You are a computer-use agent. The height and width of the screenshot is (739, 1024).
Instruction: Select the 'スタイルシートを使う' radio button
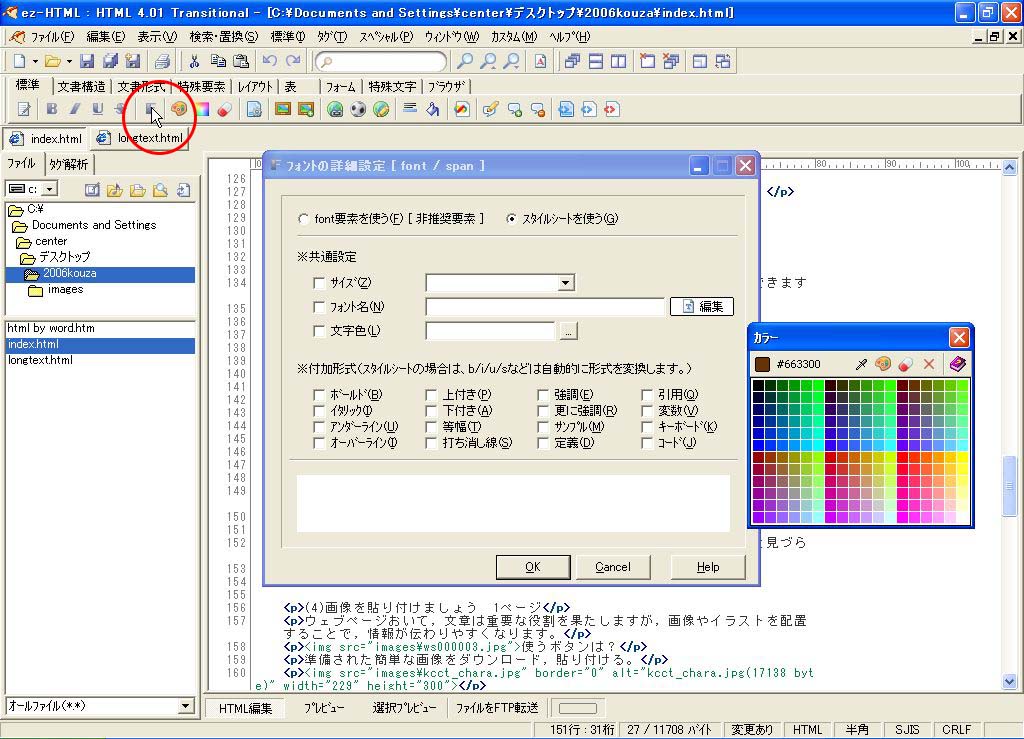click(511, 219)
